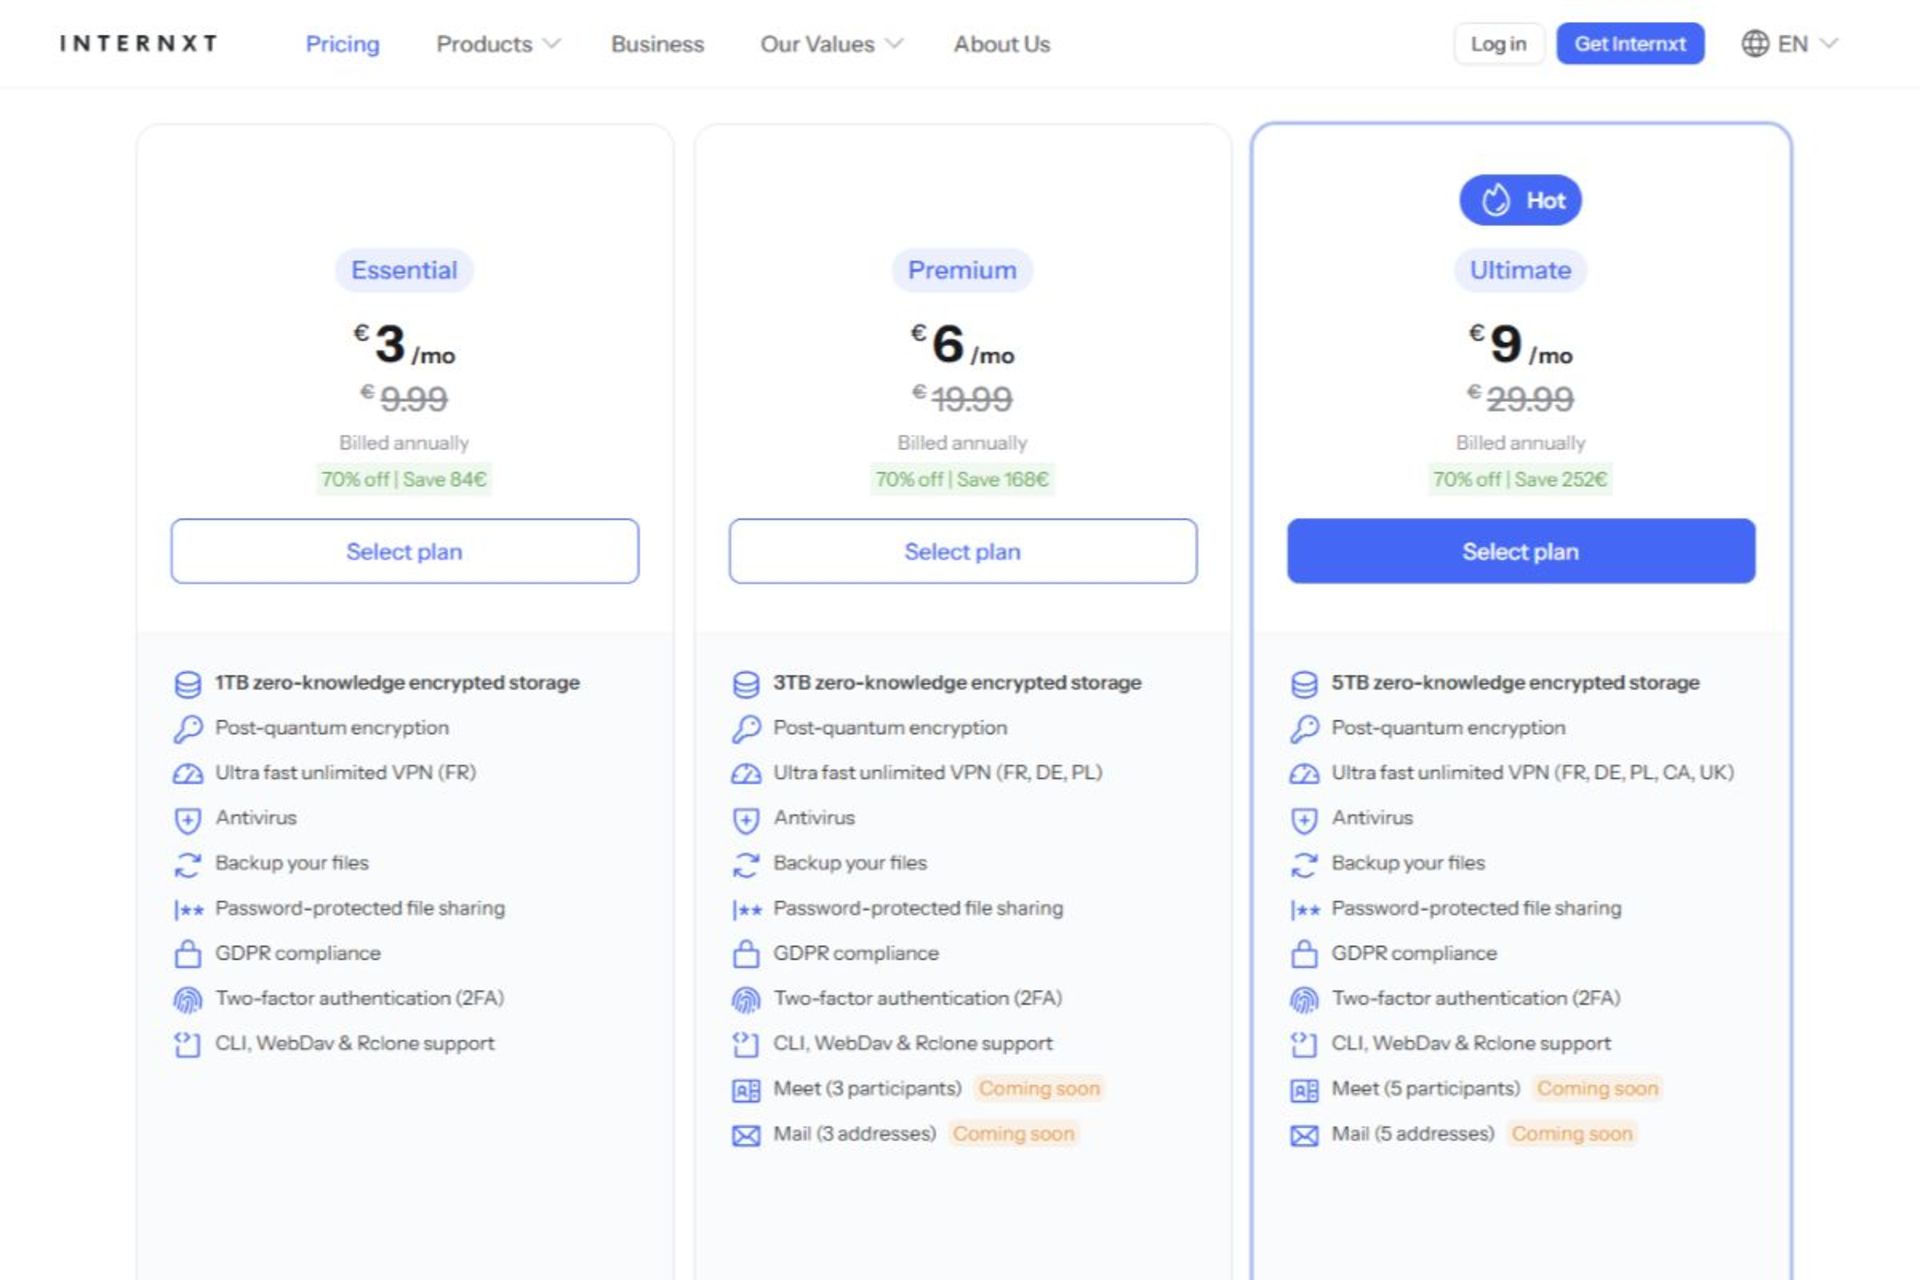The image size is (1920, 1280).
Task: Click storage icon beside 3TB encrypted storage
Action: click(x=746, y=684)
